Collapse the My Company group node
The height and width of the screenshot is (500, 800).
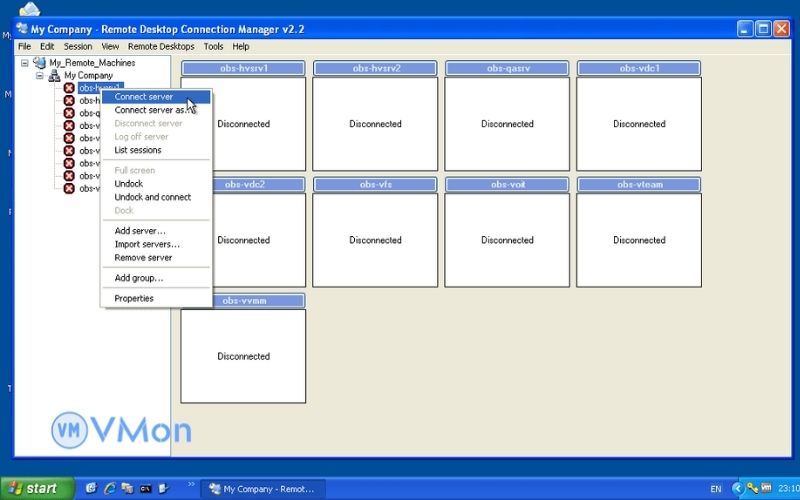coord(39,76)
